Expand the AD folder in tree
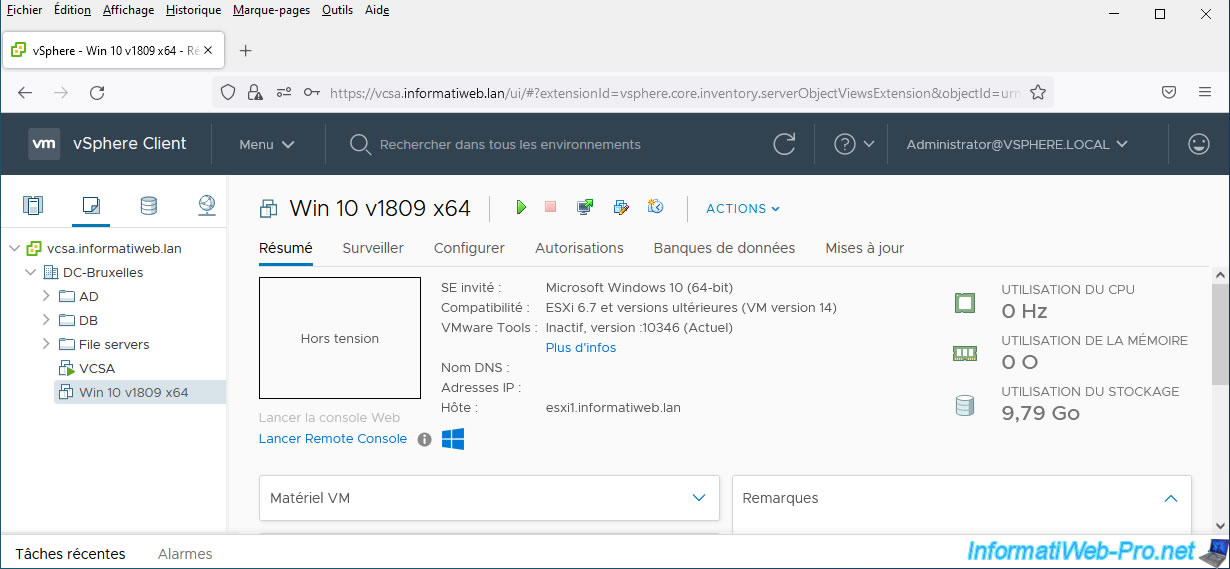 click(46, 296)
